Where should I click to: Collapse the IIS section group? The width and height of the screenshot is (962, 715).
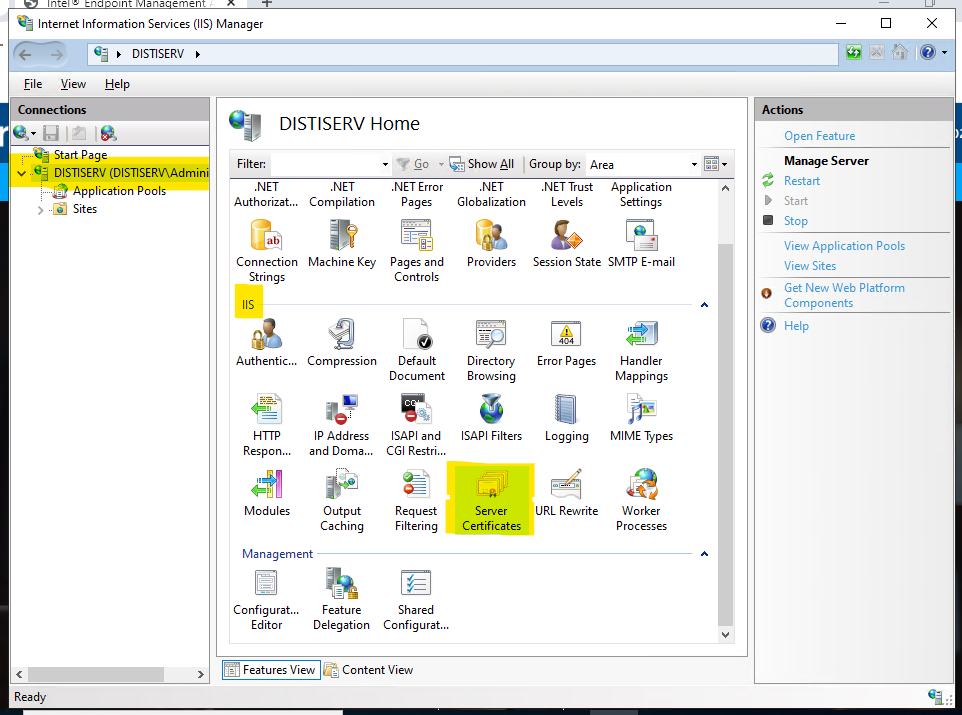704,304
